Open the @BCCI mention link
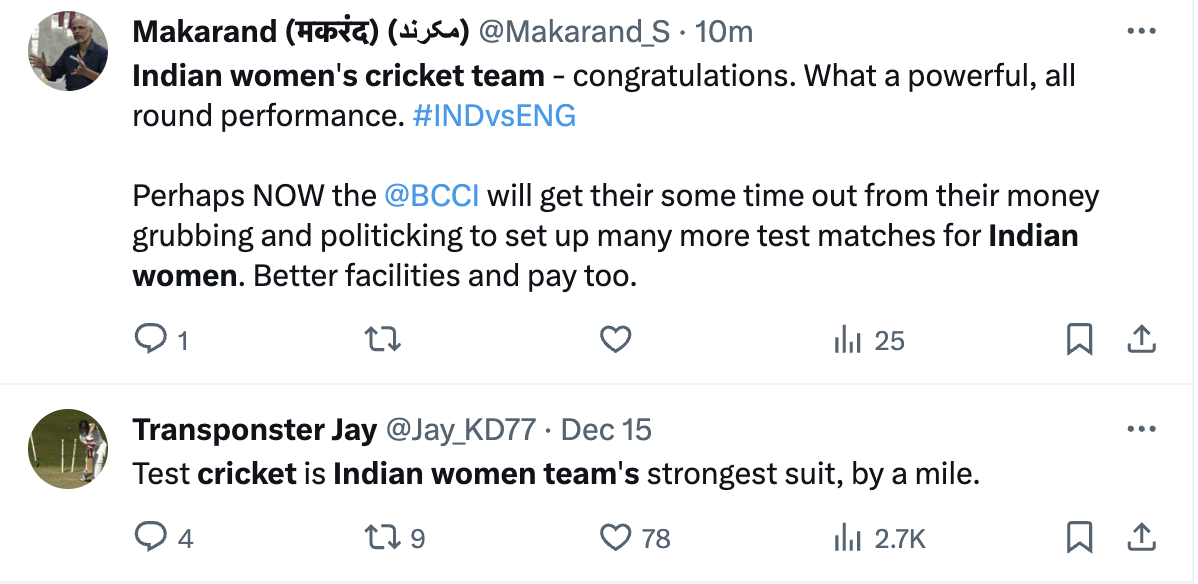This screenshot has width=1198, height=584. 431,195
